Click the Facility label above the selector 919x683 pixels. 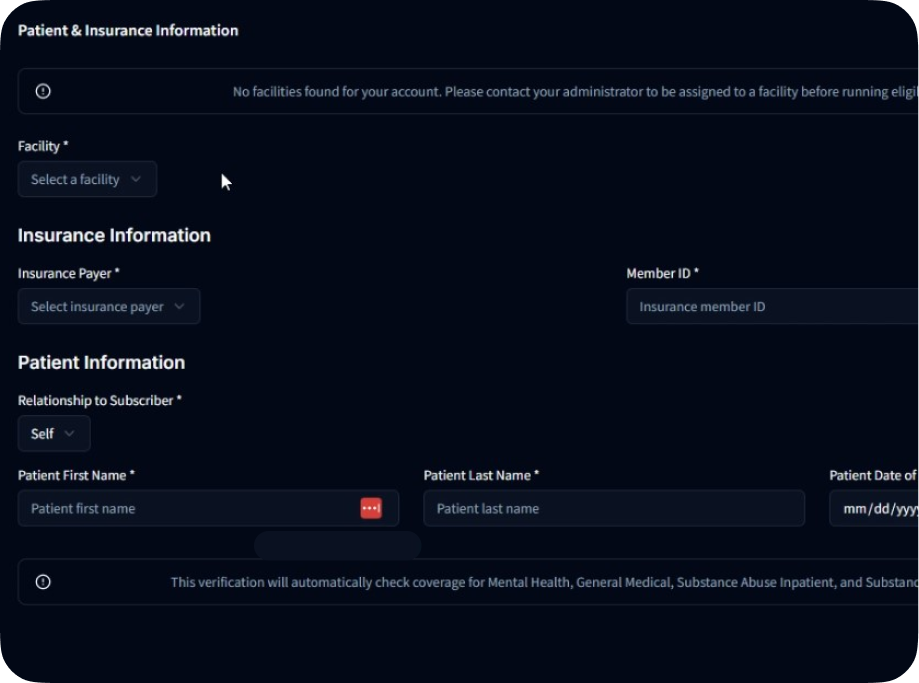[x=42, y=146]
